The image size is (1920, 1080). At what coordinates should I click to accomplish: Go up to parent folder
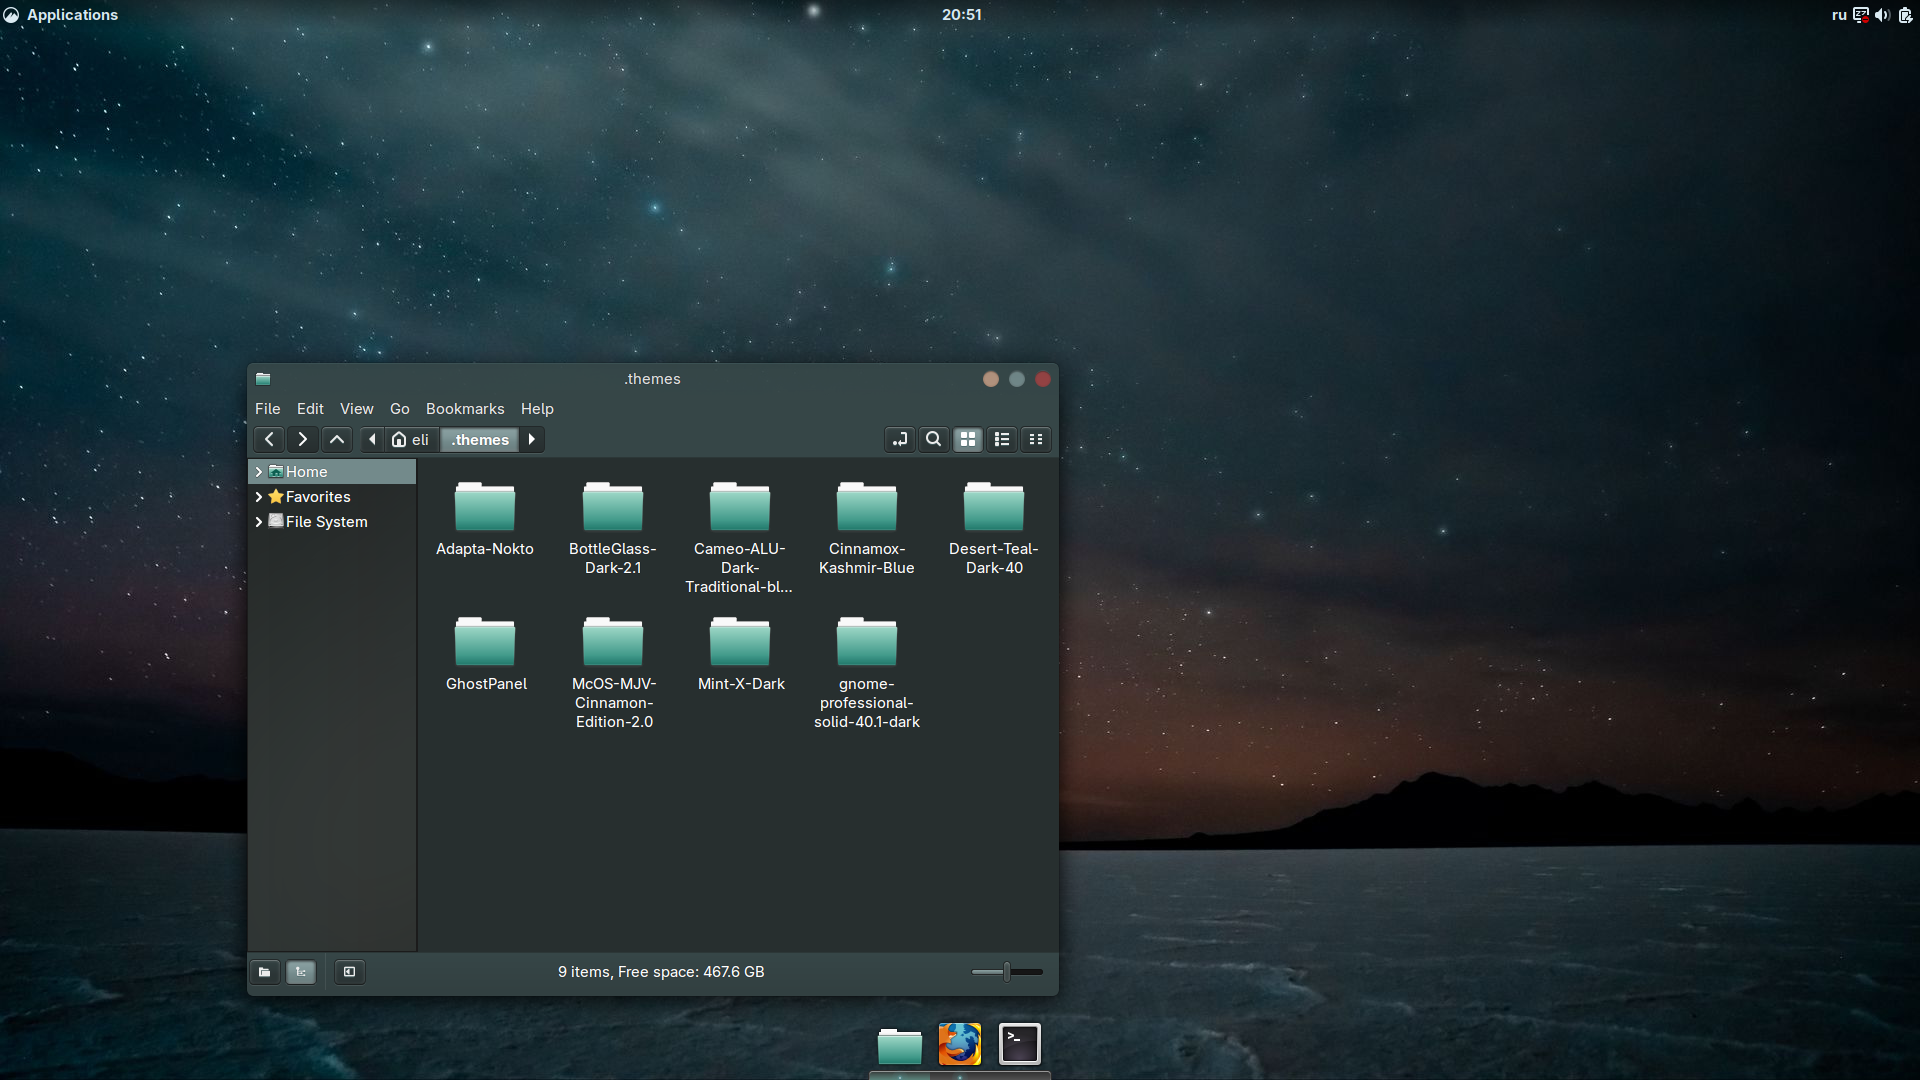point(337,439)
